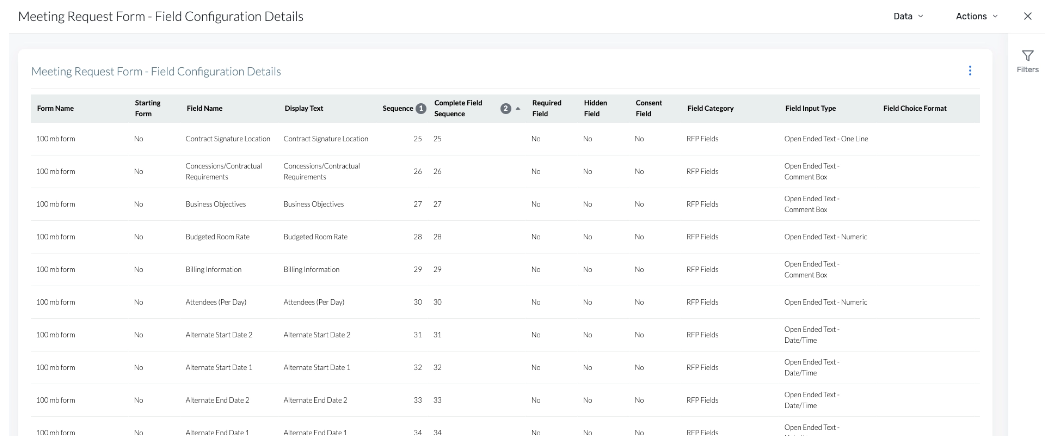1045x436 pixels.
Task: Click the sort badge 2 on Complete Field Sequence
Action: [505, 108]
